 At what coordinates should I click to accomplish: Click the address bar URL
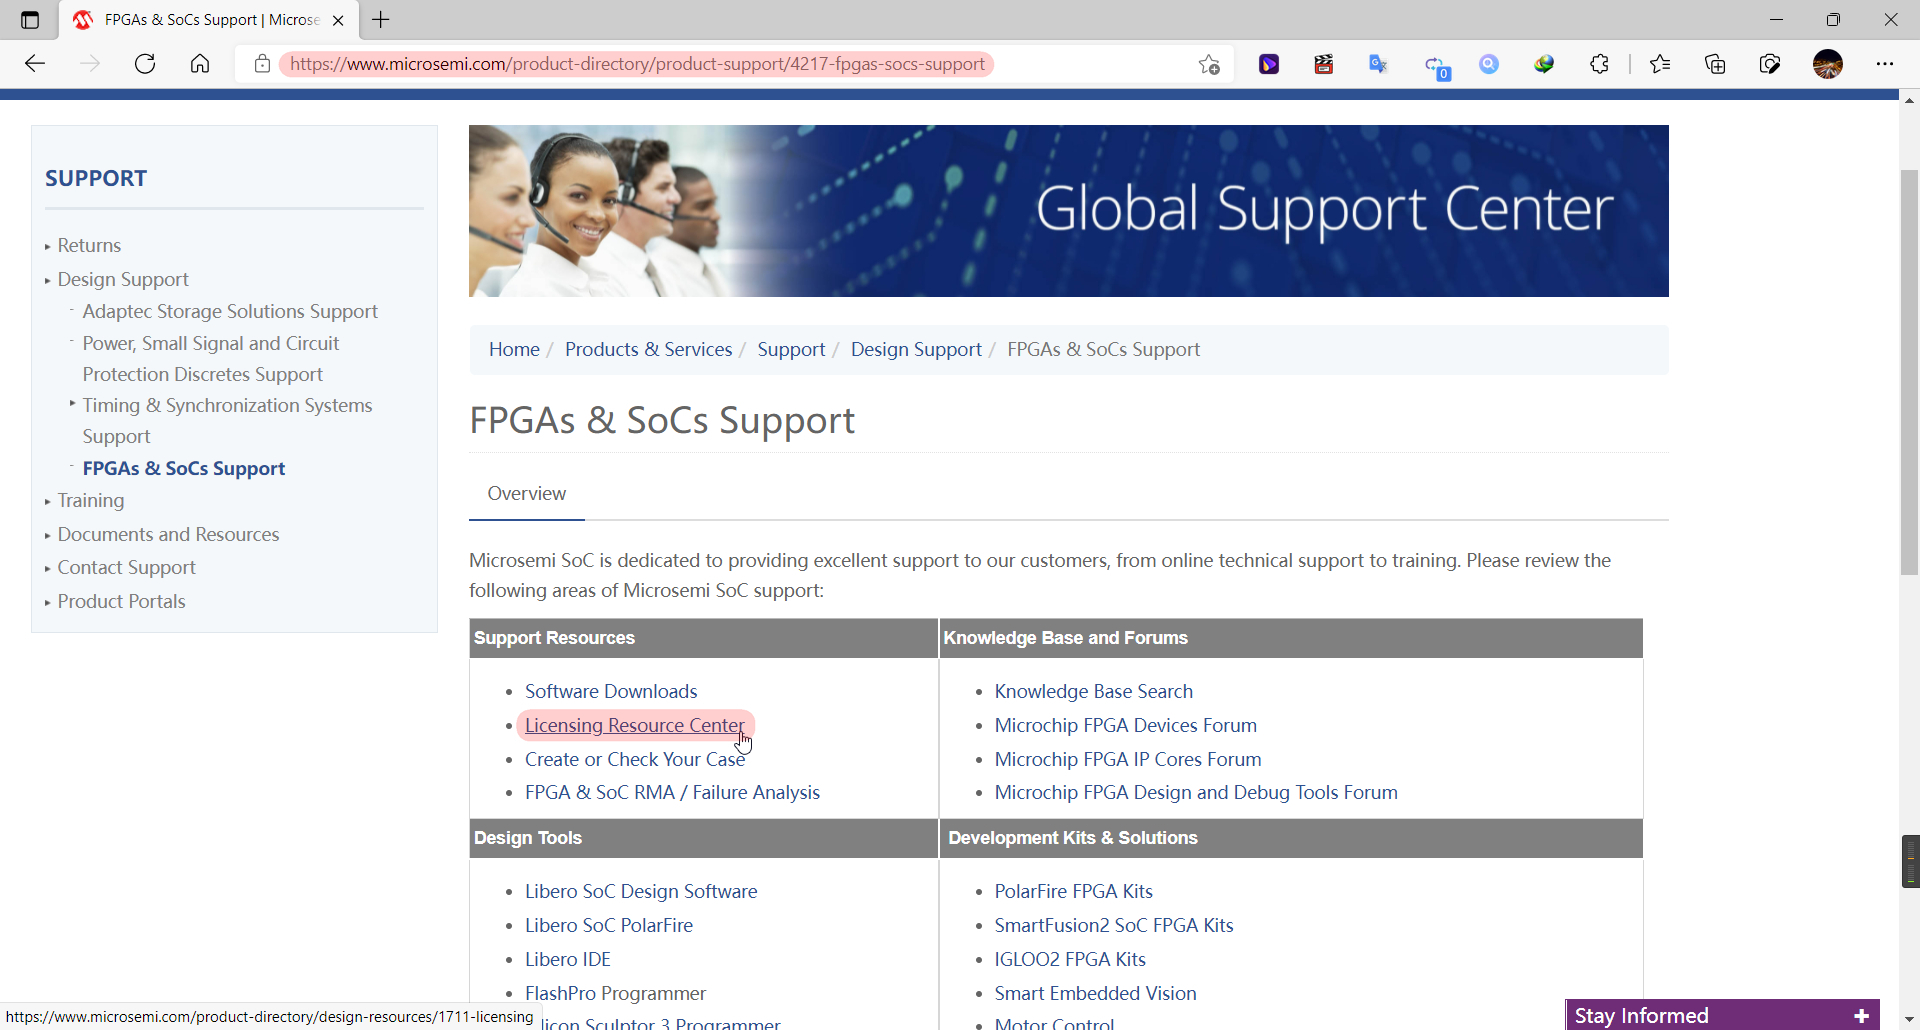[x=637, y=64]
